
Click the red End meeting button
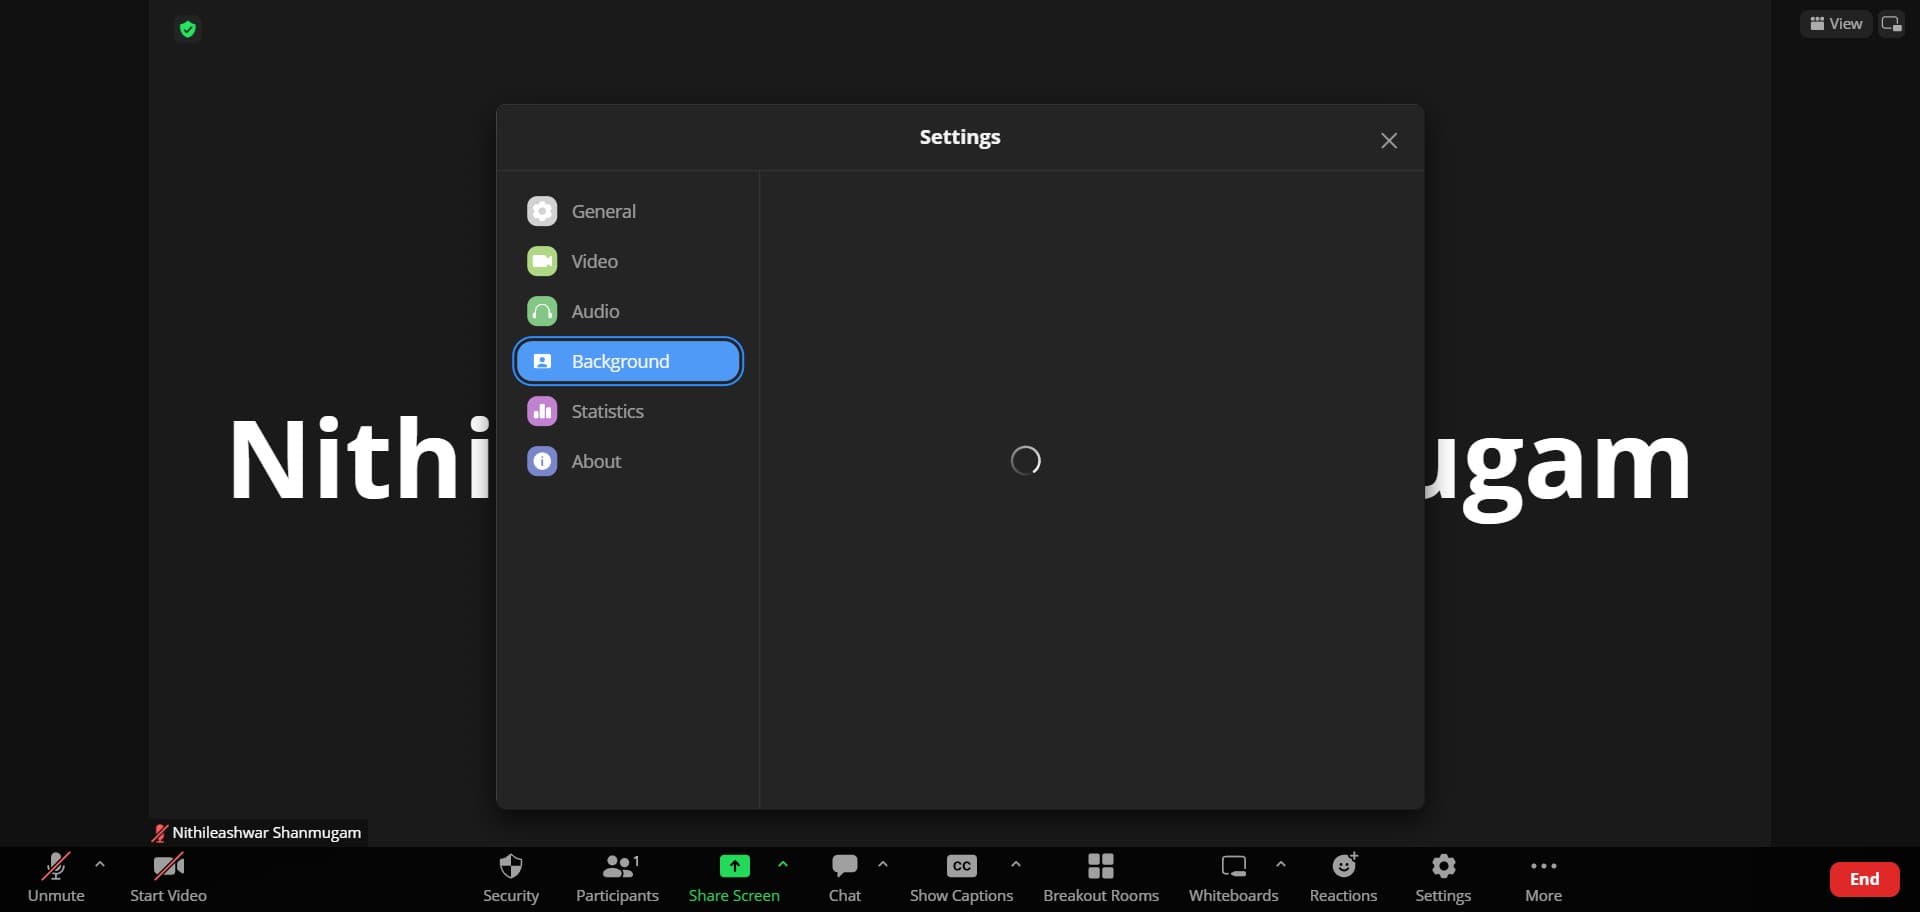coord(1864,879)
